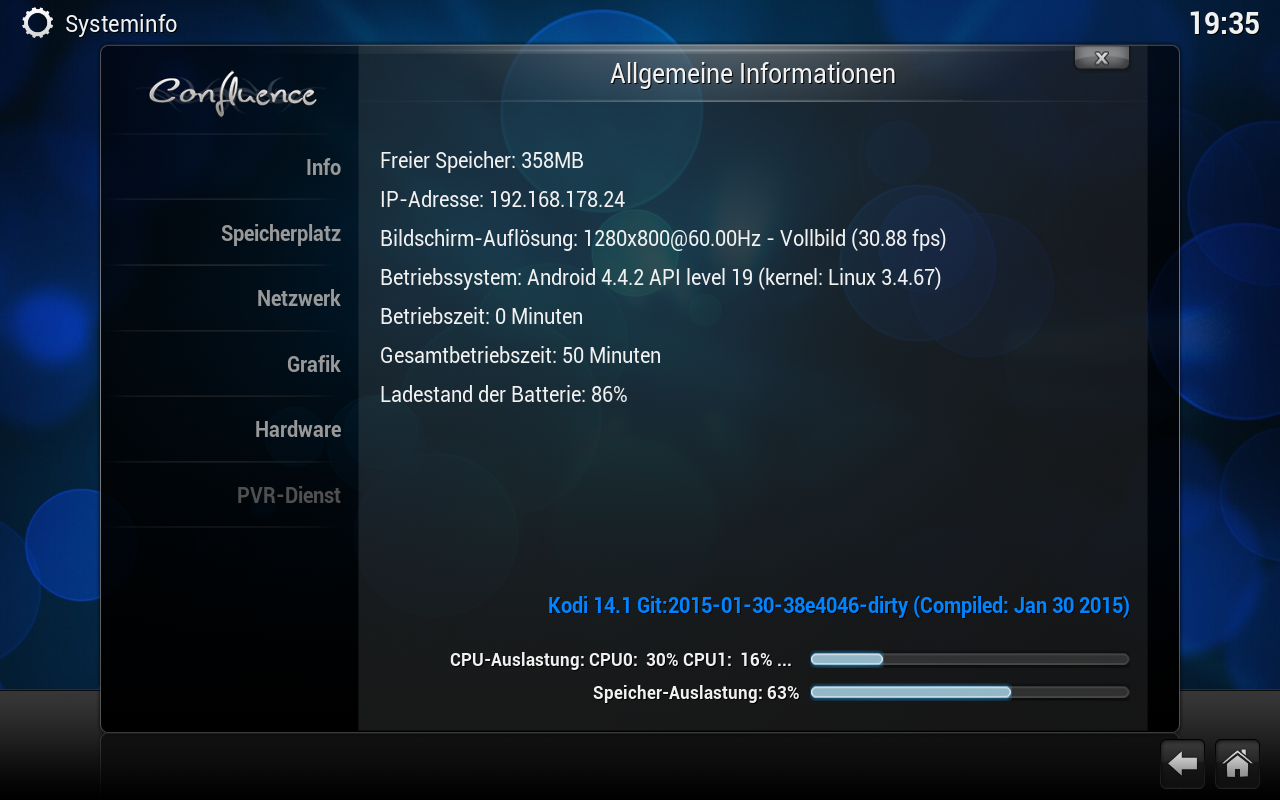Click the Confluence logo
The image size is (1280, 800).
(x=233, y=94)
